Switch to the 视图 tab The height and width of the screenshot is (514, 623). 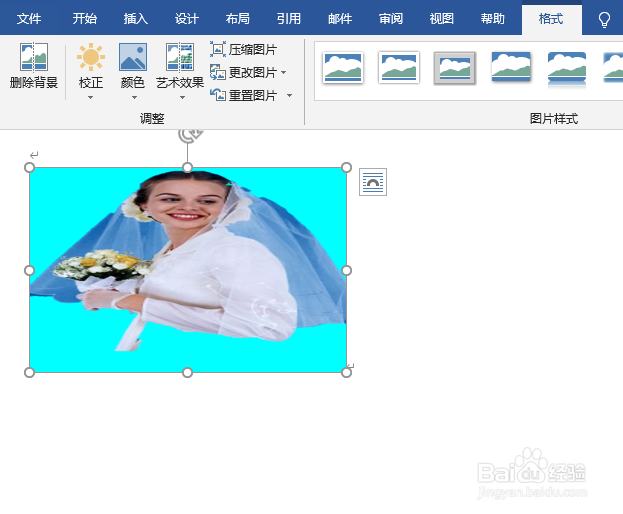pos(442,19)
